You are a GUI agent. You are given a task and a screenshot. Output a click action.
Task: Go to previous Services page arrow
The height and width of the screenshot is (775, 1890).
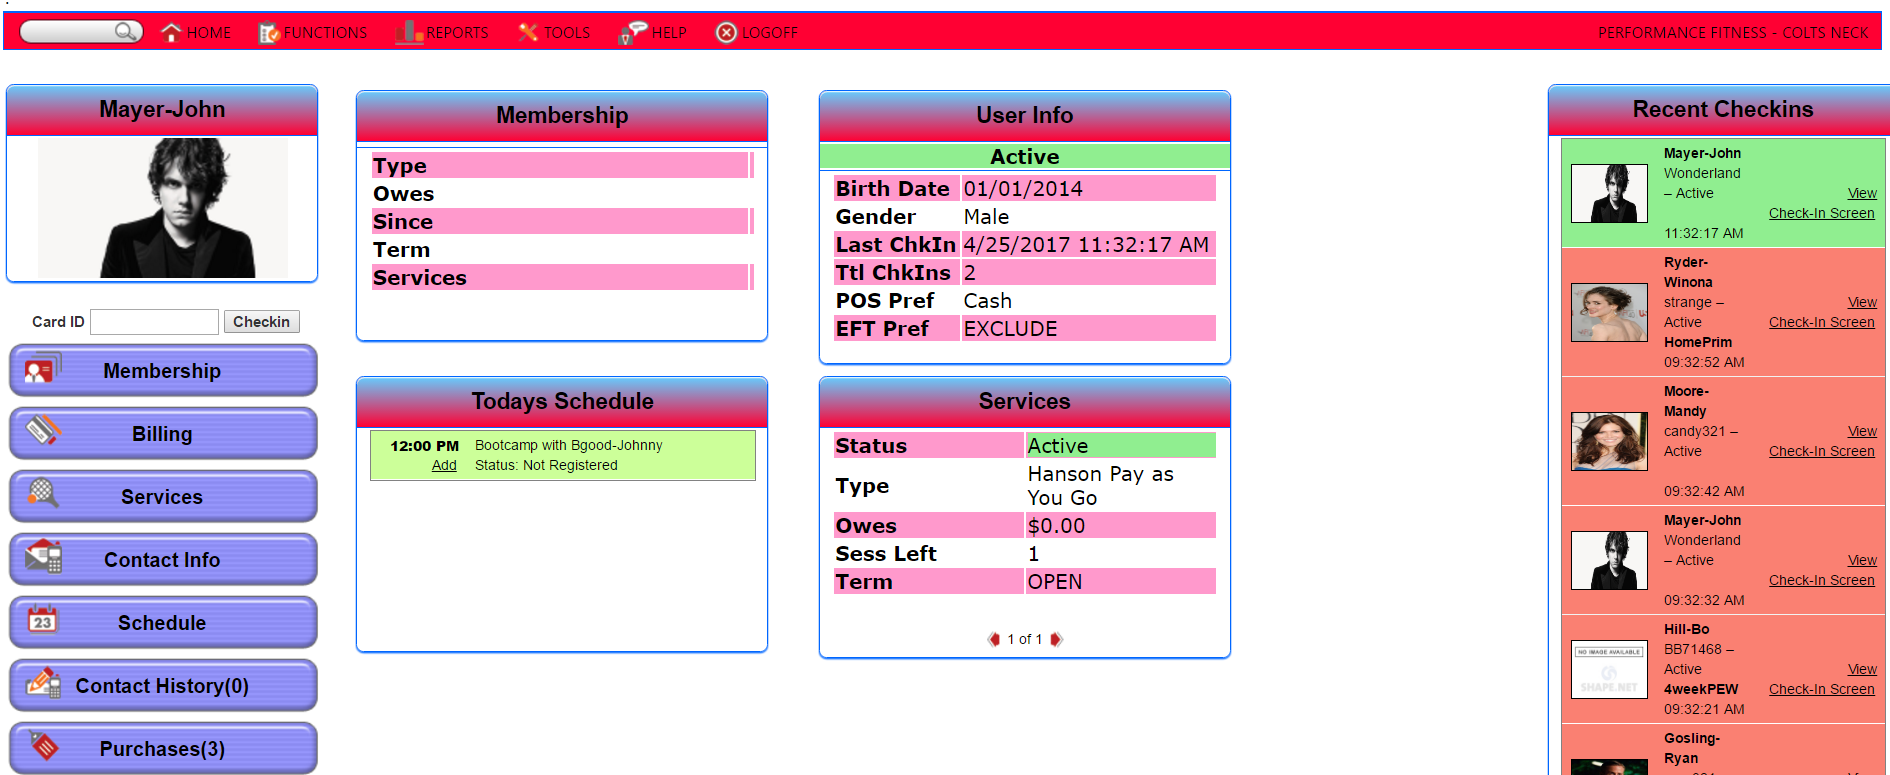tap(993, 639)
